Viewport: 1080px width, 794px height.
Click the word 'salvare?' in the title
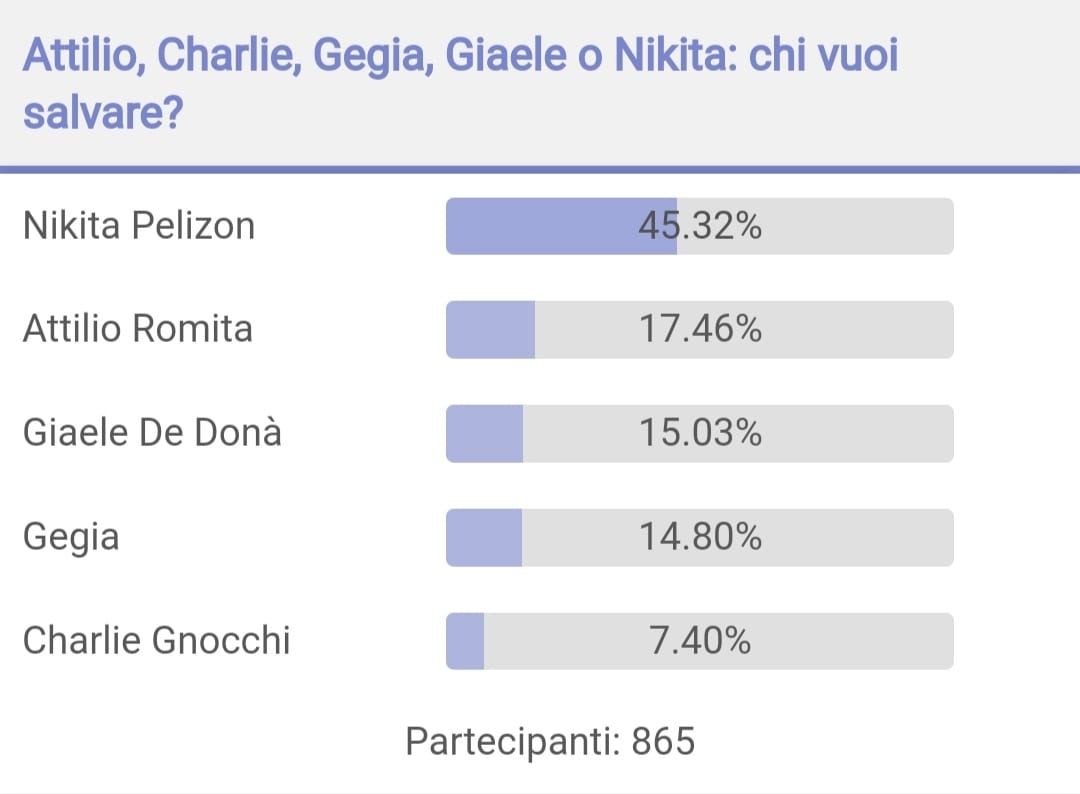click(103, 112)
